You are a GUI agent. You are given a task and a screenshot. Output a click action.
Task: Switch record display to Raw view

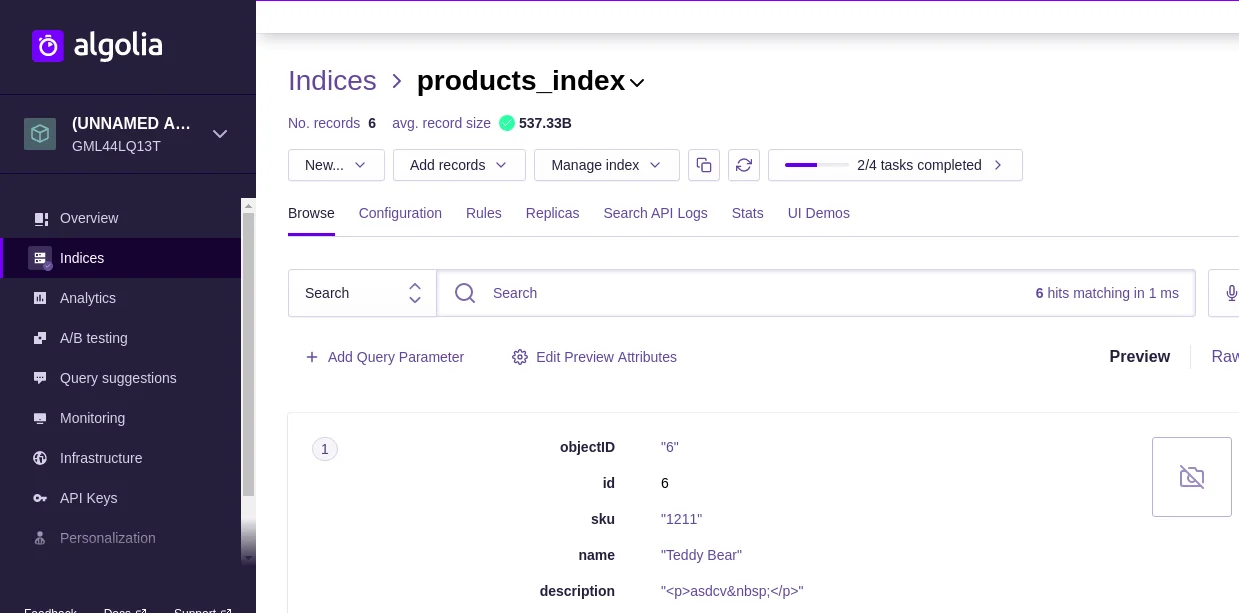point(1226,357)
